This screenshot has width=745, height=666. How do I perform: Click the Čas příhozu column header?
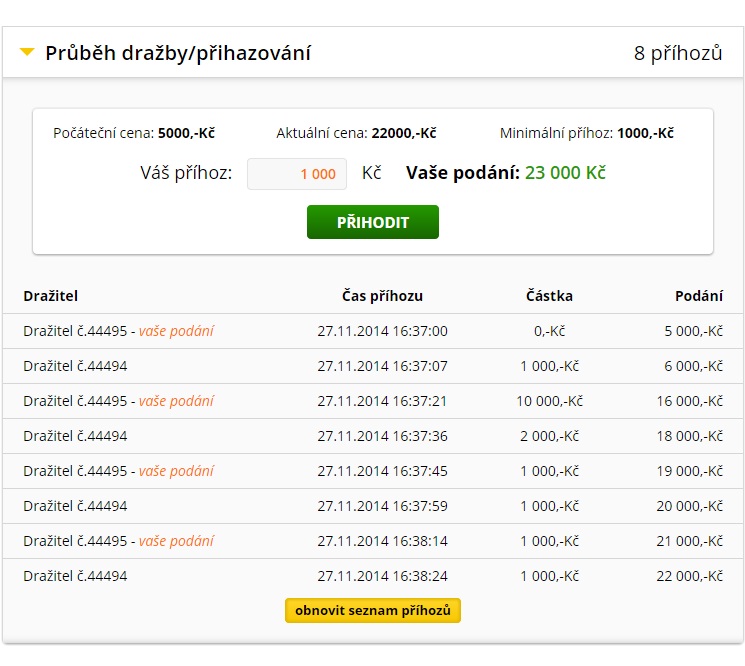(x=382, y=296)
